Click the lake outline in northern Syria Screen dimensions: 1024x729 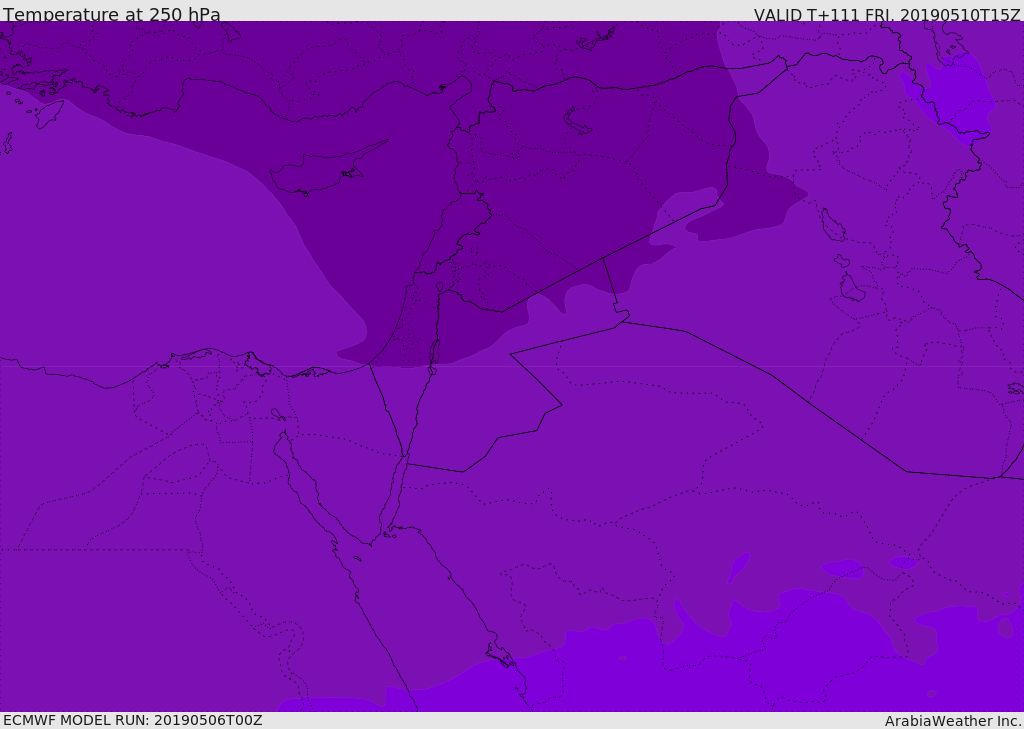point(577,121)
